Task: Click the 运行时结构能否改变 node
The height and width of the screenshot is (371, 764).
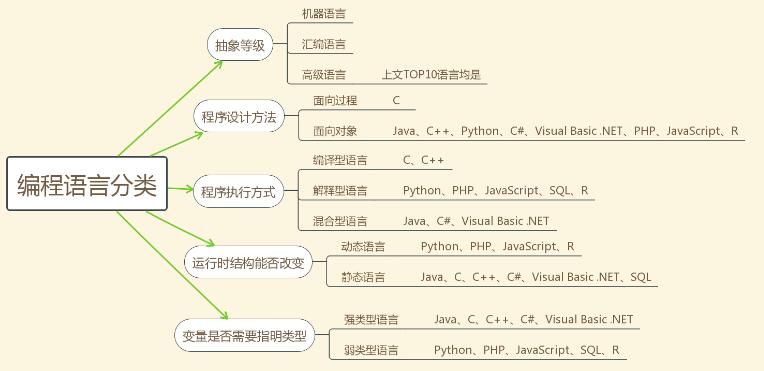Action: tap(248, 262)
